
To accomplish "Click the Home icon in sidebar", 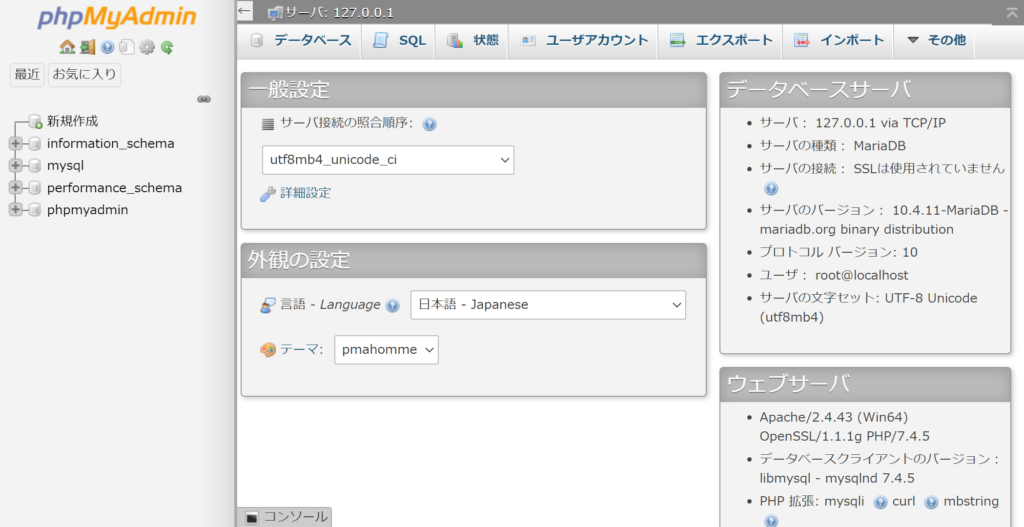I will pyautogui.click(x=67, y=47).
